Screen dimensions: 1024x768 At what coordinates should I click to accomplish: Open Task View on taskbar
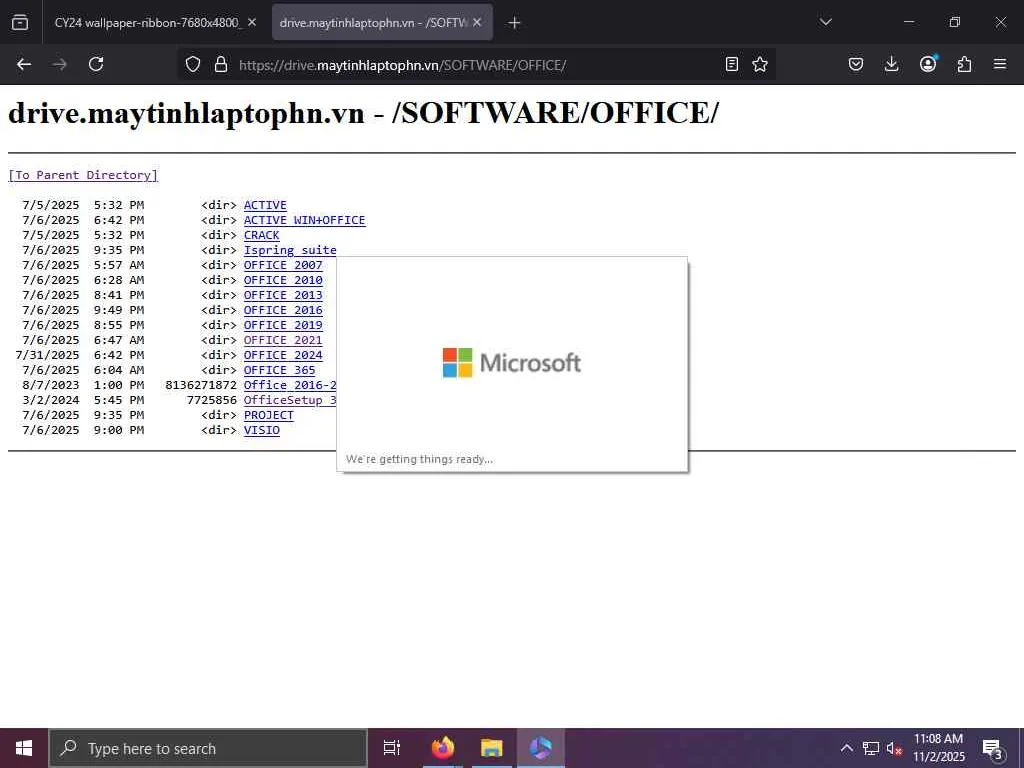[392, 748]
